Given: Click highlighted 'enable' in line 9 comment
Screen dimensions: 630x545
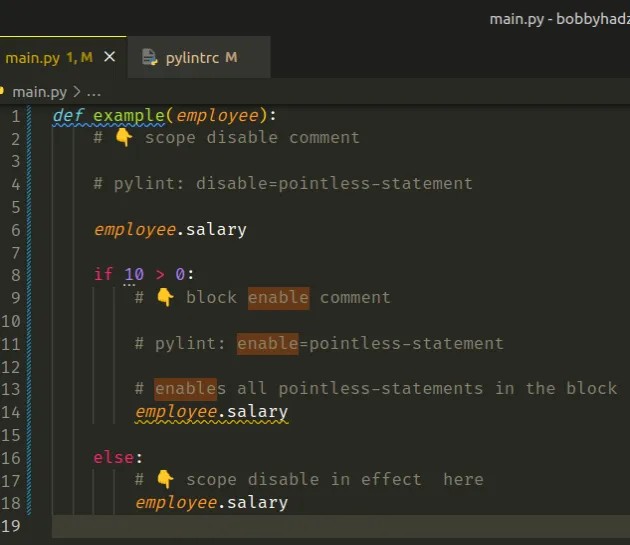Looking at the screenshot, I should [278, 297].
